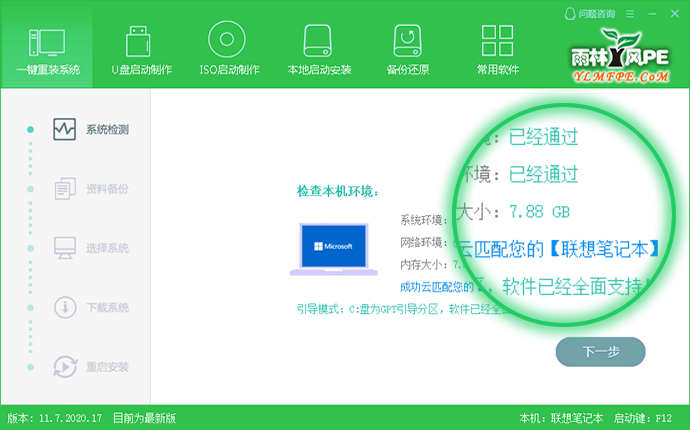Open the ISO启动制作 disc icon

coord(227,39)
